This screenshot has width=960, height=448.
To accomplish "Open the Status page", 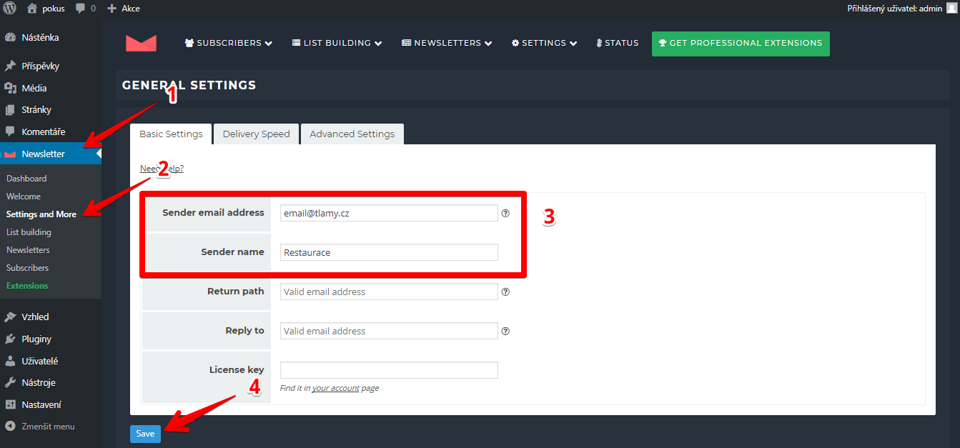I will point(617,43).
